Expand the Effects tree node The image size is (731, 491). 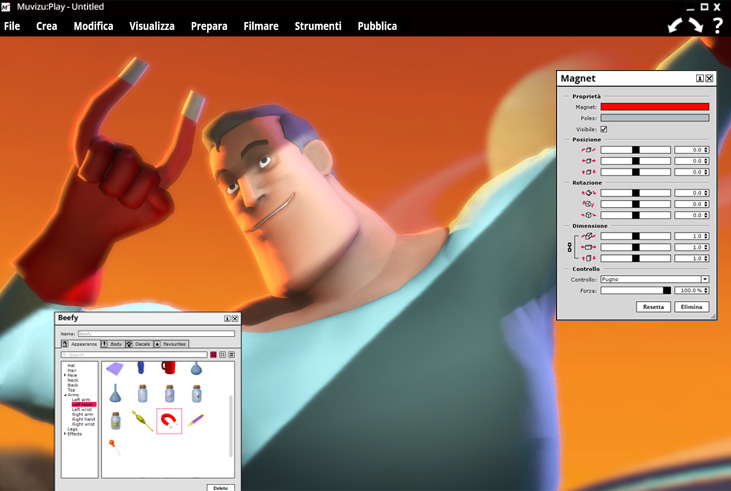65,434
